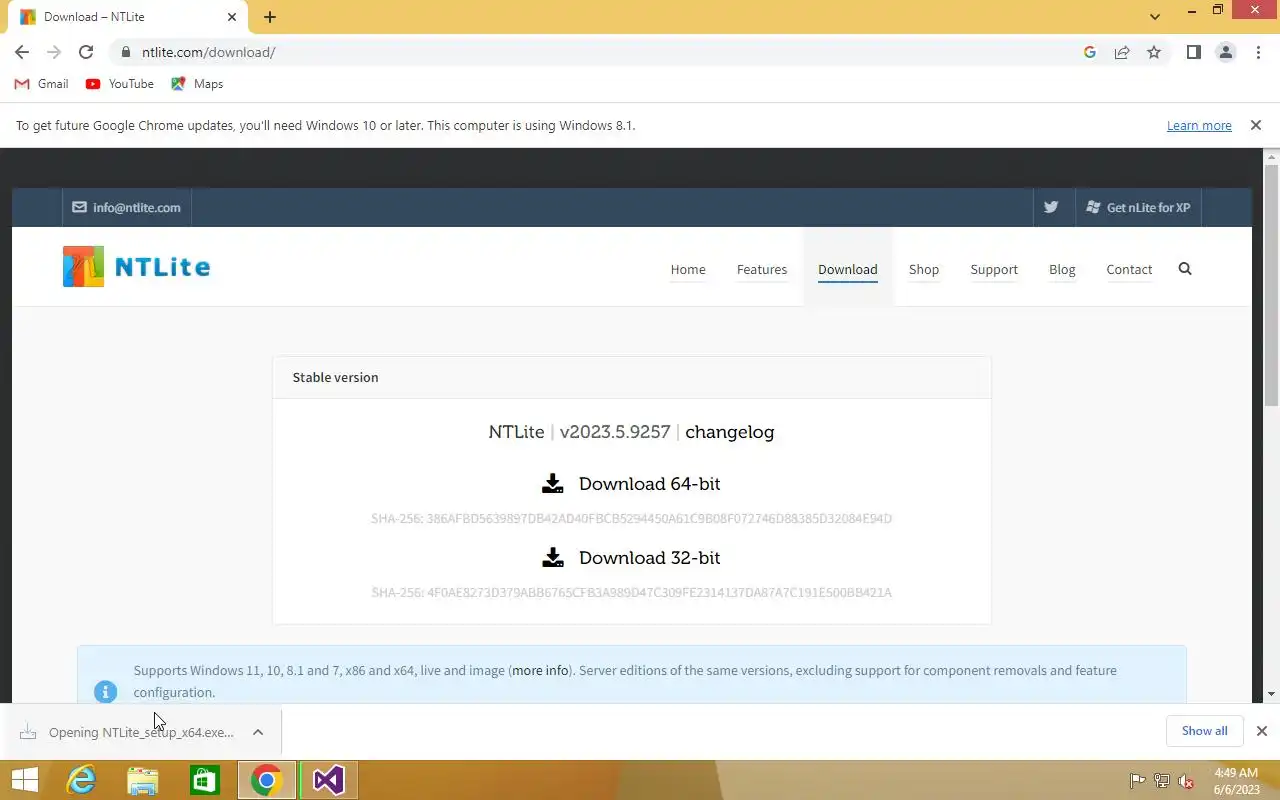The width and height of the screenshot is (1280, 800).
Task: Open the changelog link
Action: point(730,432)
